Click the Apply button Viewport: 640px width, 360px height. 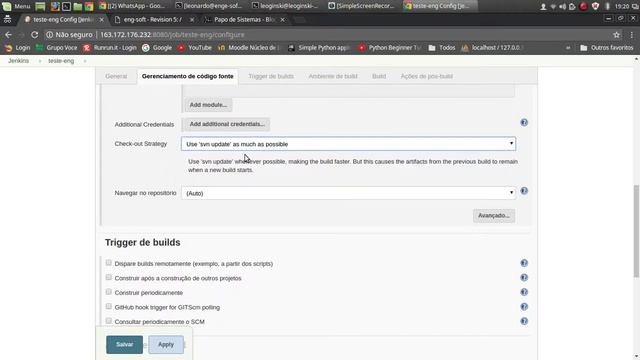coord(166,344)
